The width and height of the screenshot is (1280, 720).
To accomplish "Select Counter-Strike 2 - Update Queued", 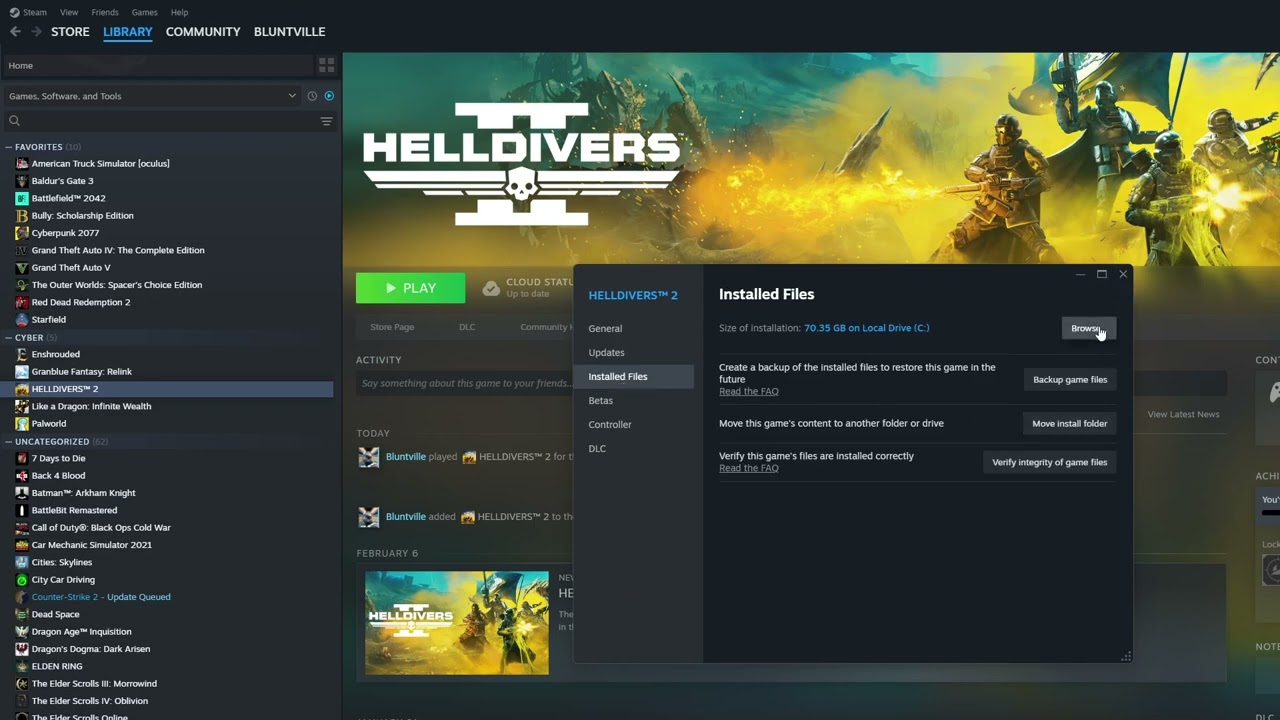I will pyautogui.click(x=101, y=597).
